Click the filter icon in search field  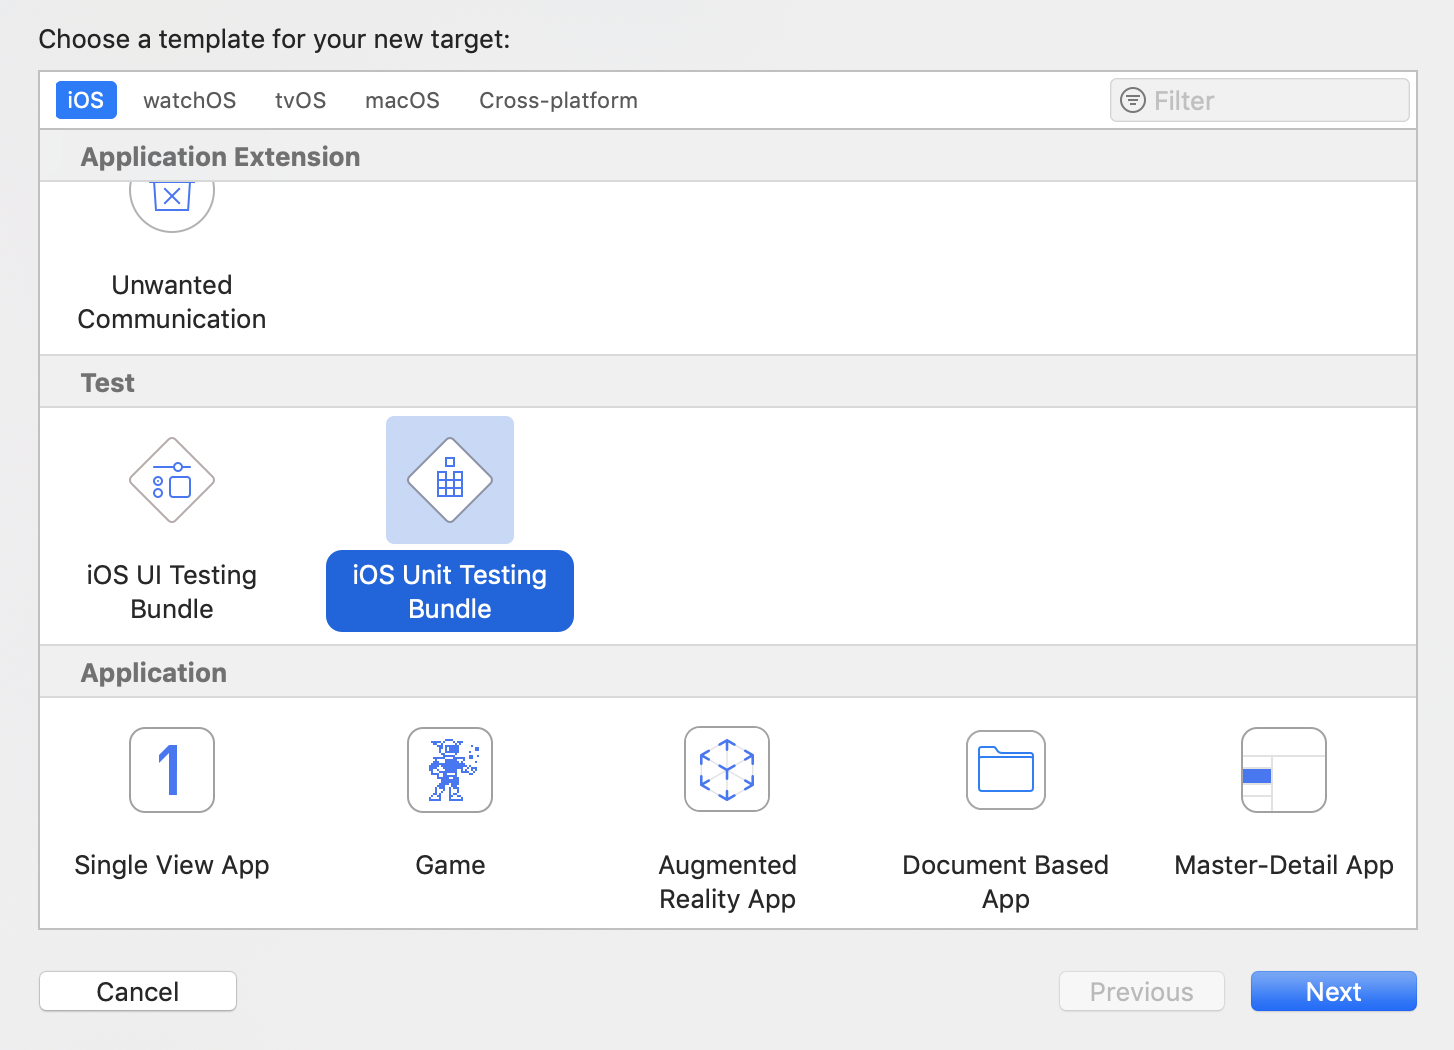[1133, 100]
